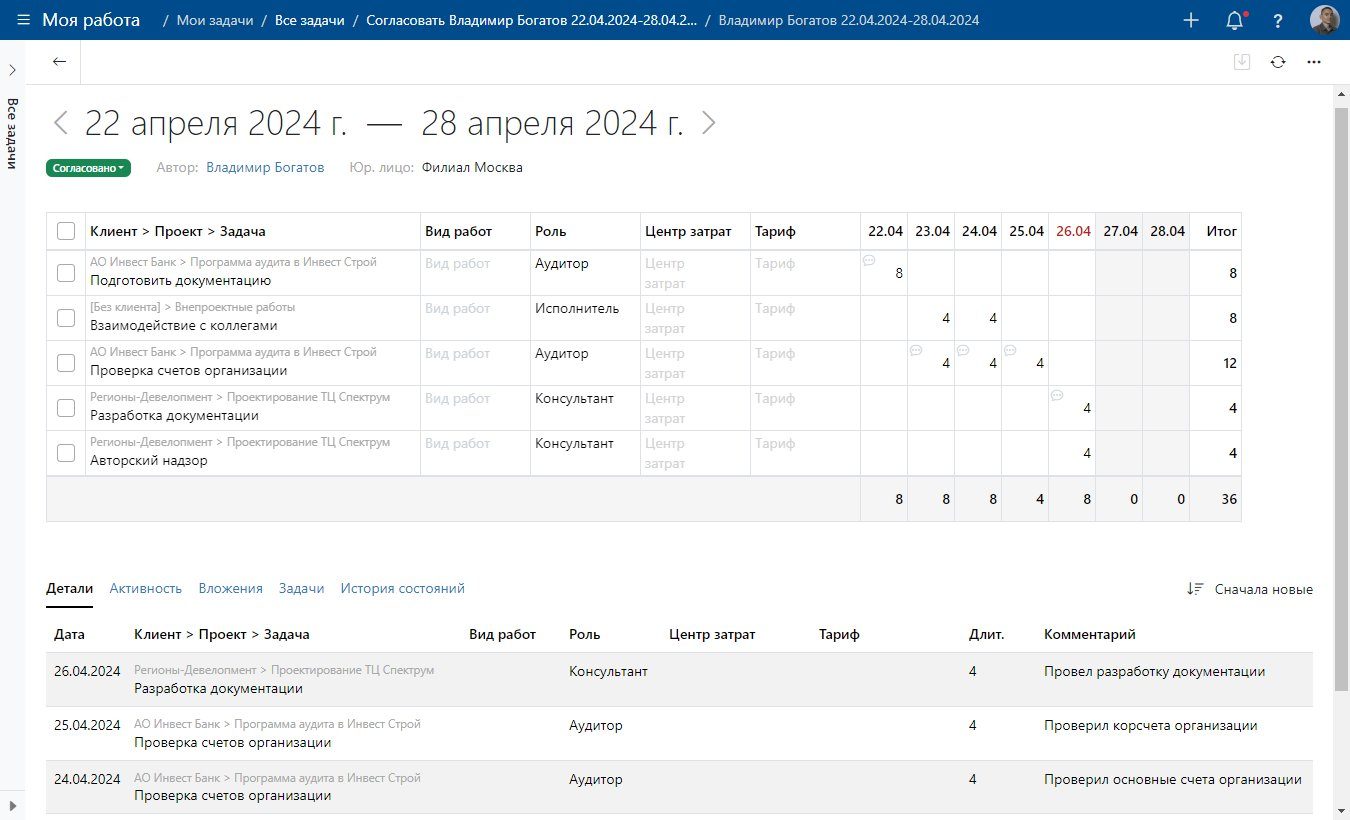Image resolution: width=1350 pixels, height=820 pixels.
Task: Click the 22 апреля 2024 г. start date
Action: point(216,123)
